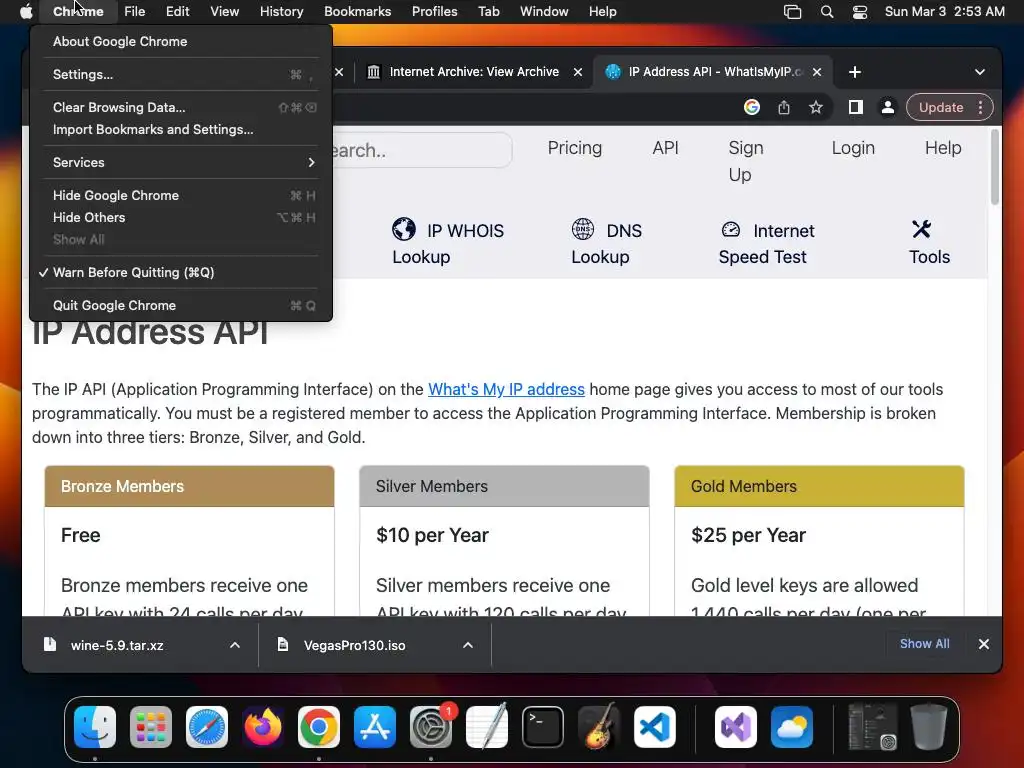The height and width of the screenshot is (768, 1024).
Task: Choose Quit Google Chrome
Action: click(181, 305)
